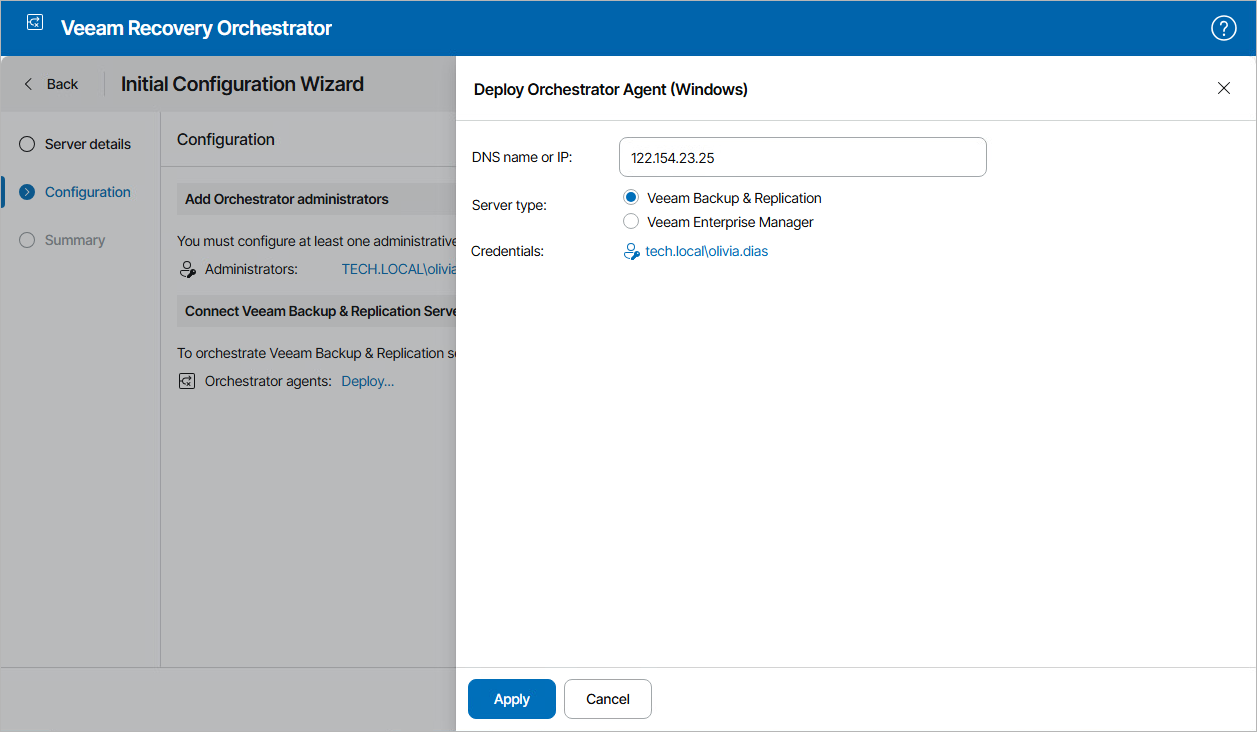The image size is (1257, 732).
Task: Go to the Summary wizard step
Action: click(x=77, y=240)
